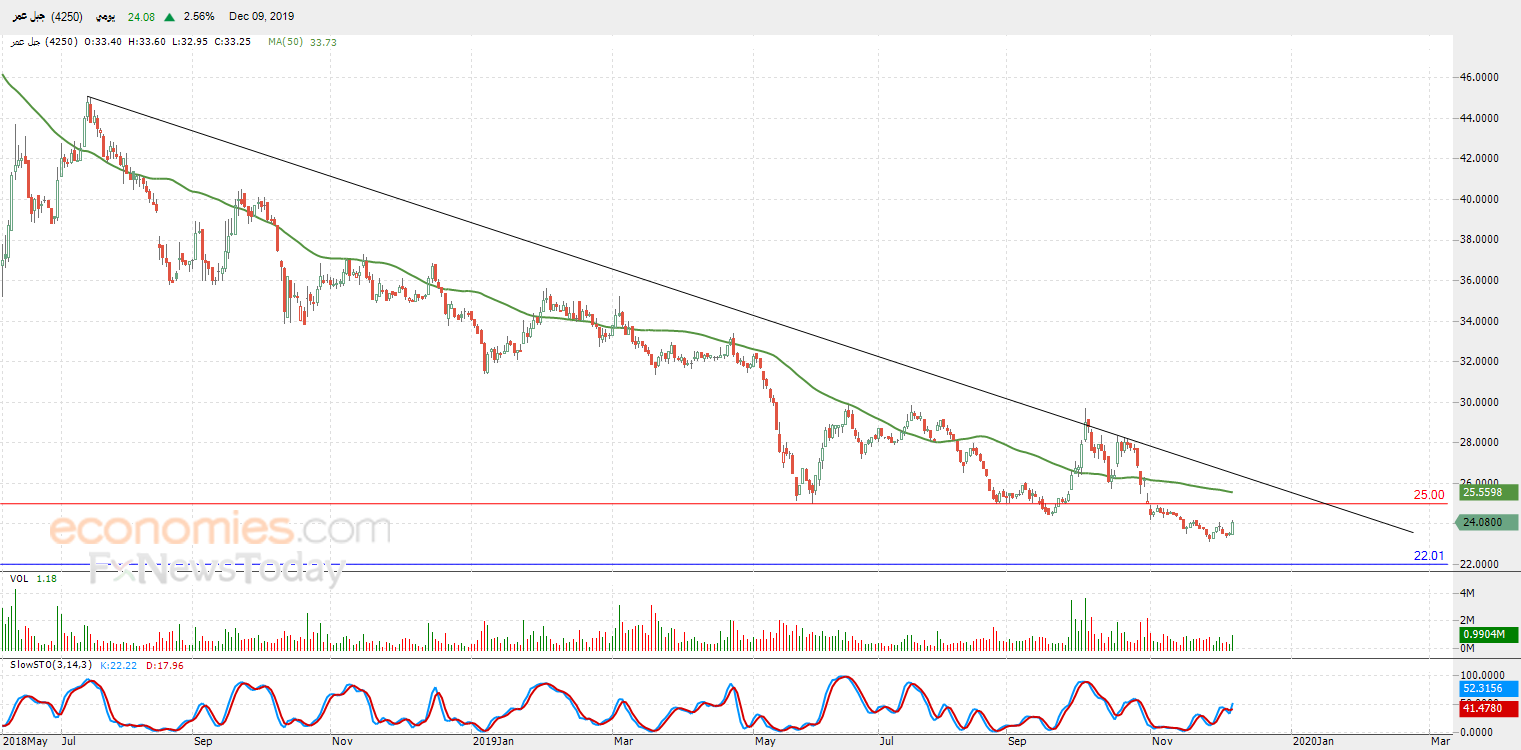This screenshot has height=750, width=1521.
Task: Click the "MA(50)" indicator label
Action: (x=287, y=42)
